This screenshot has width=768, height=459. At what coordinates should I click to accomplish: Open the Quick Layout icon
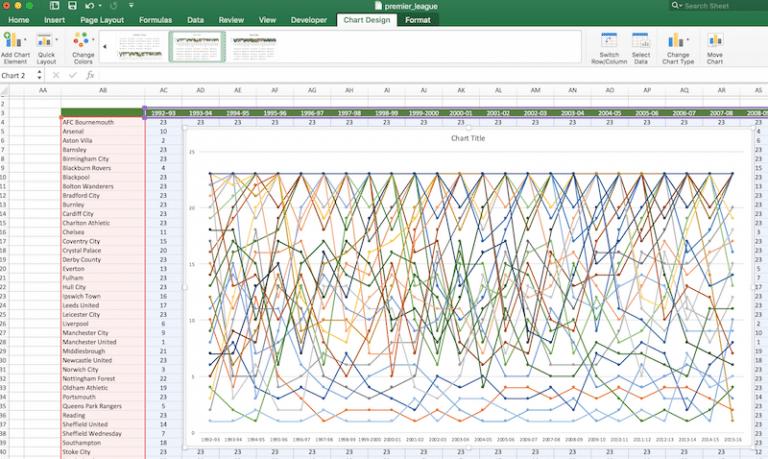[44, 40]
